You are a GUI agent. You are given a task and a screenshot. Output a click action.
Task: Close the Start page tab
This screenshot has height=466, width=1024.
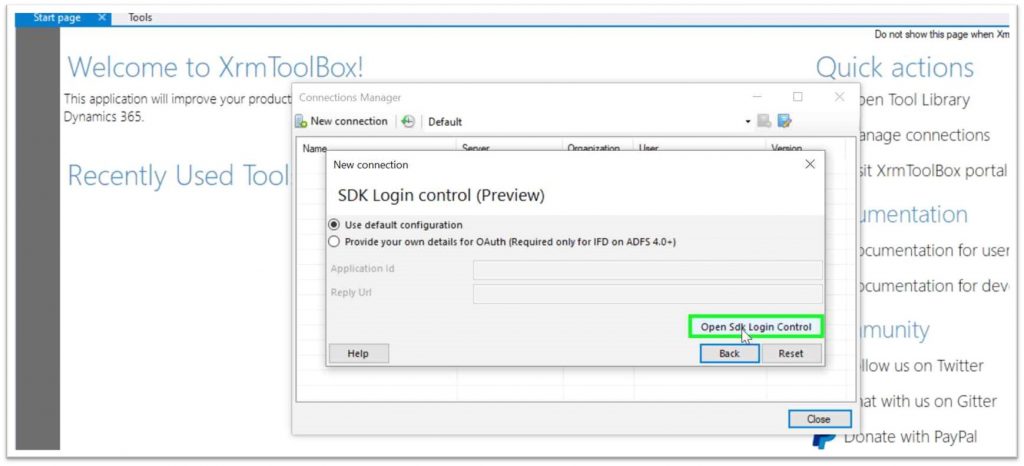103,18
